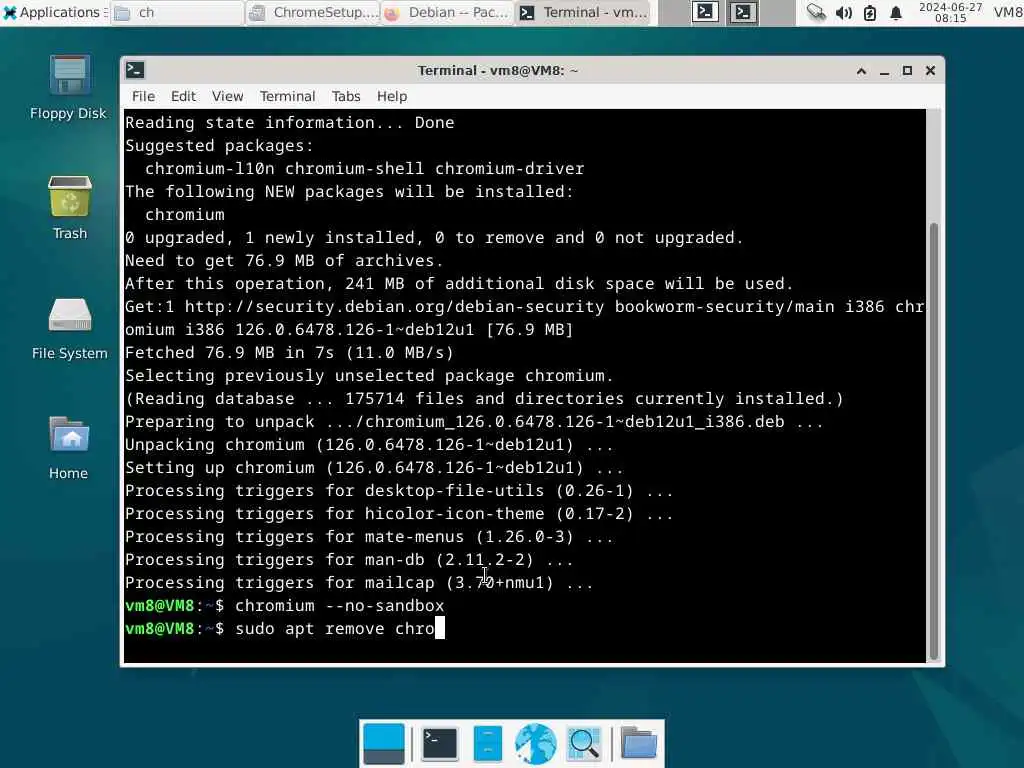
Task: Click the second terminal icon in the top panel
Action: (743, 12)
